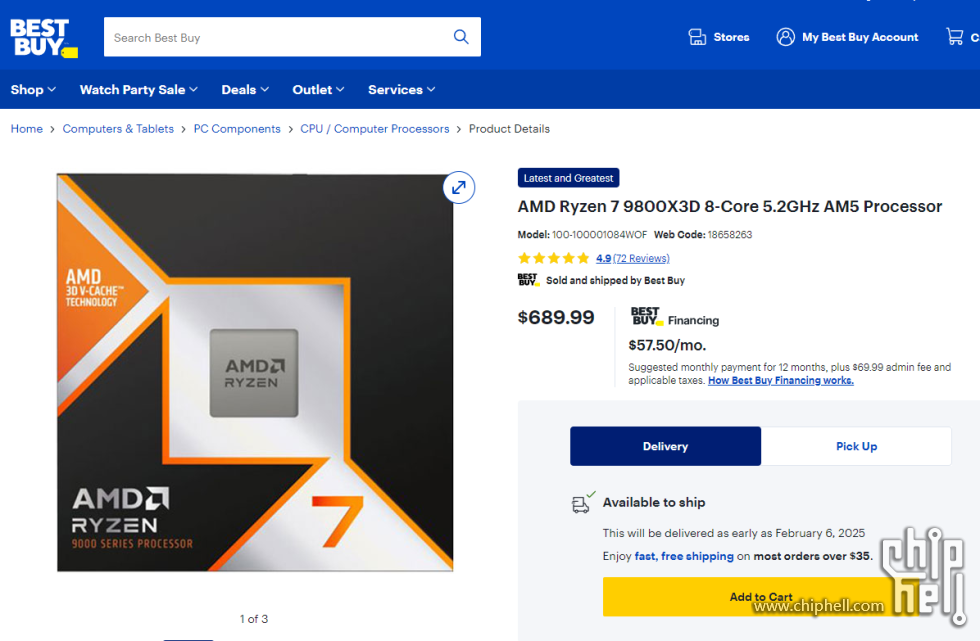Click the search magnifier icon
Viewport: 980px width, 641px height.
[x=461, y=37]
